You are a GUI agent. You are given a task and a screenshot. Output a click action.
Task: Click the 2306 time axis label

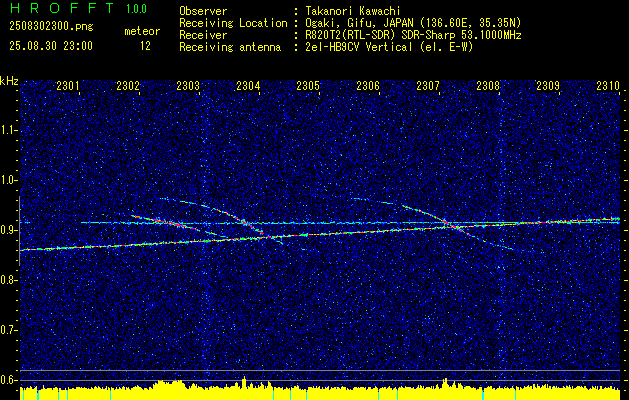[x=368, y=85]
